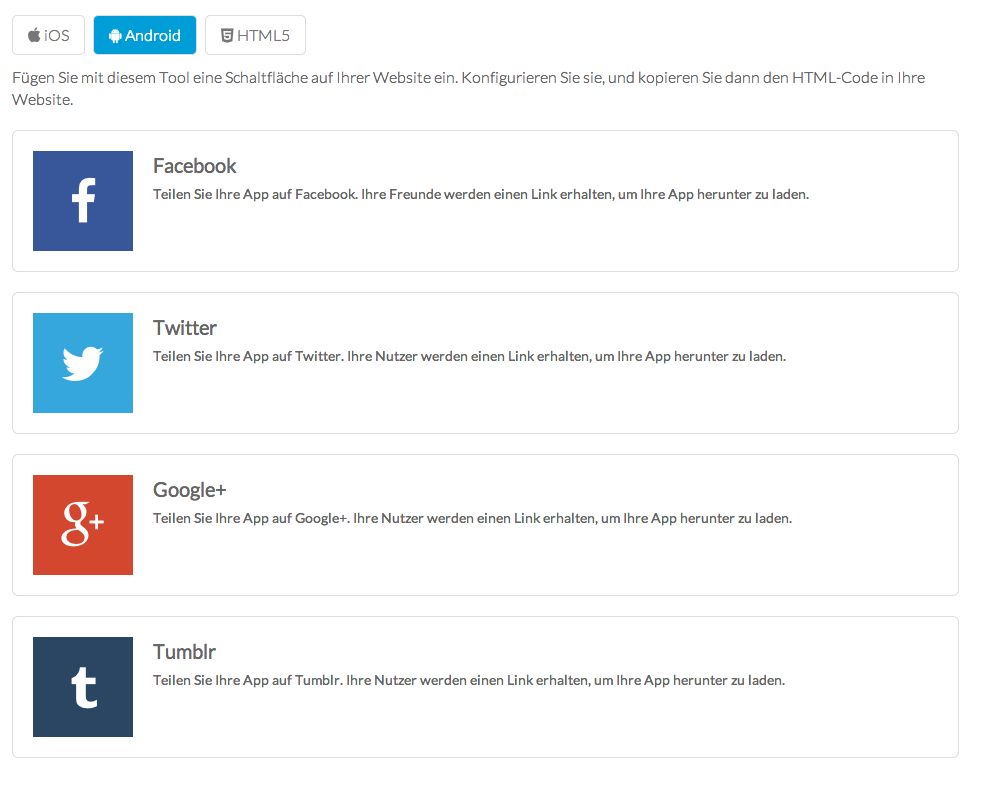Click the Twitter heading text
Viewport: 984px width, 790px height.
tap(184, 328)
